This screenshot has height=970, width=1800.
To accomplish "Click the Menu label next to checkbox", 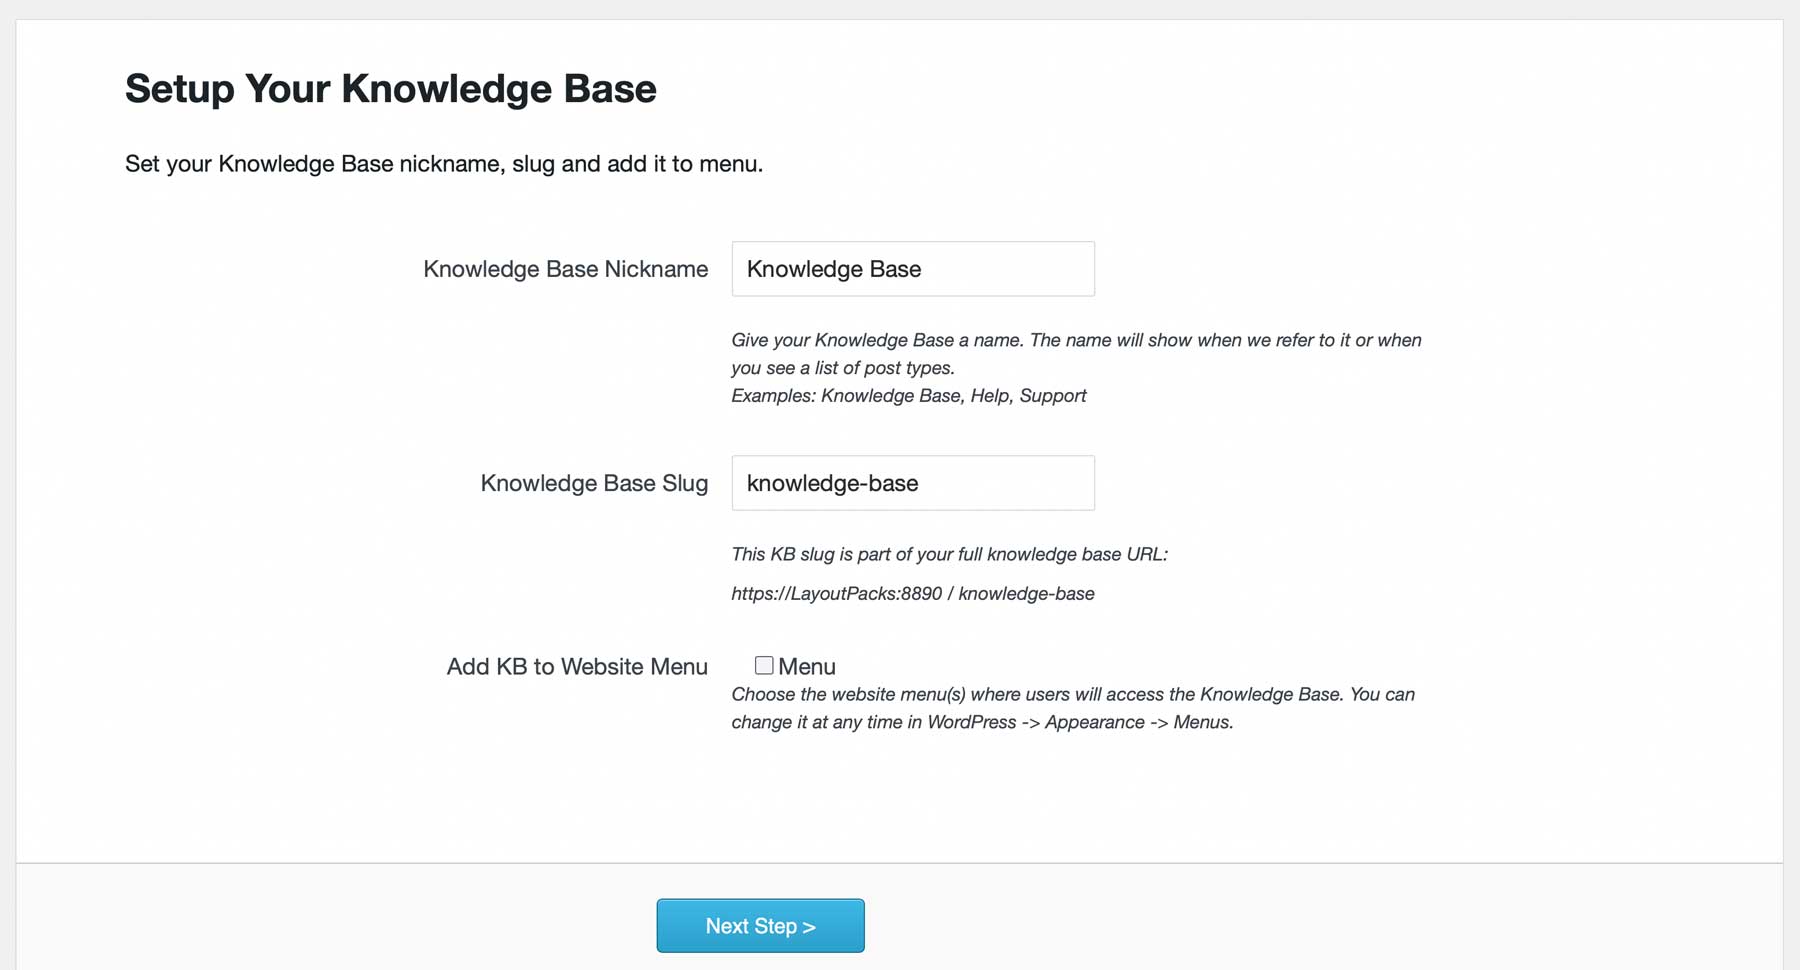I will [807, 665].
